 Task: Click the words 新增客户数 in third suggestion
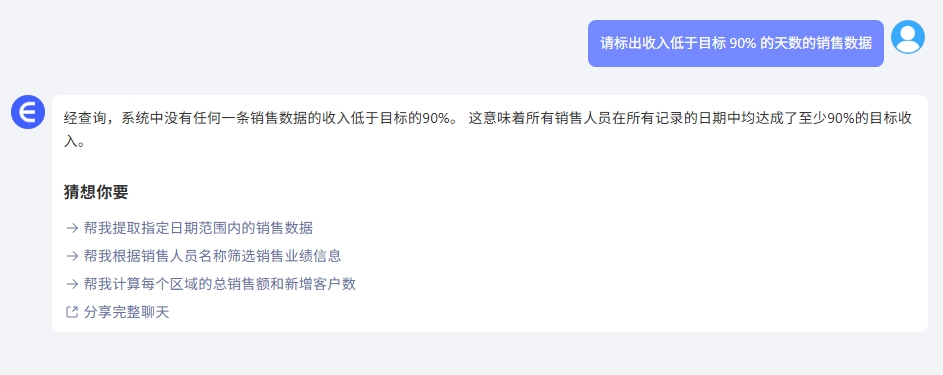pos(321,284)
